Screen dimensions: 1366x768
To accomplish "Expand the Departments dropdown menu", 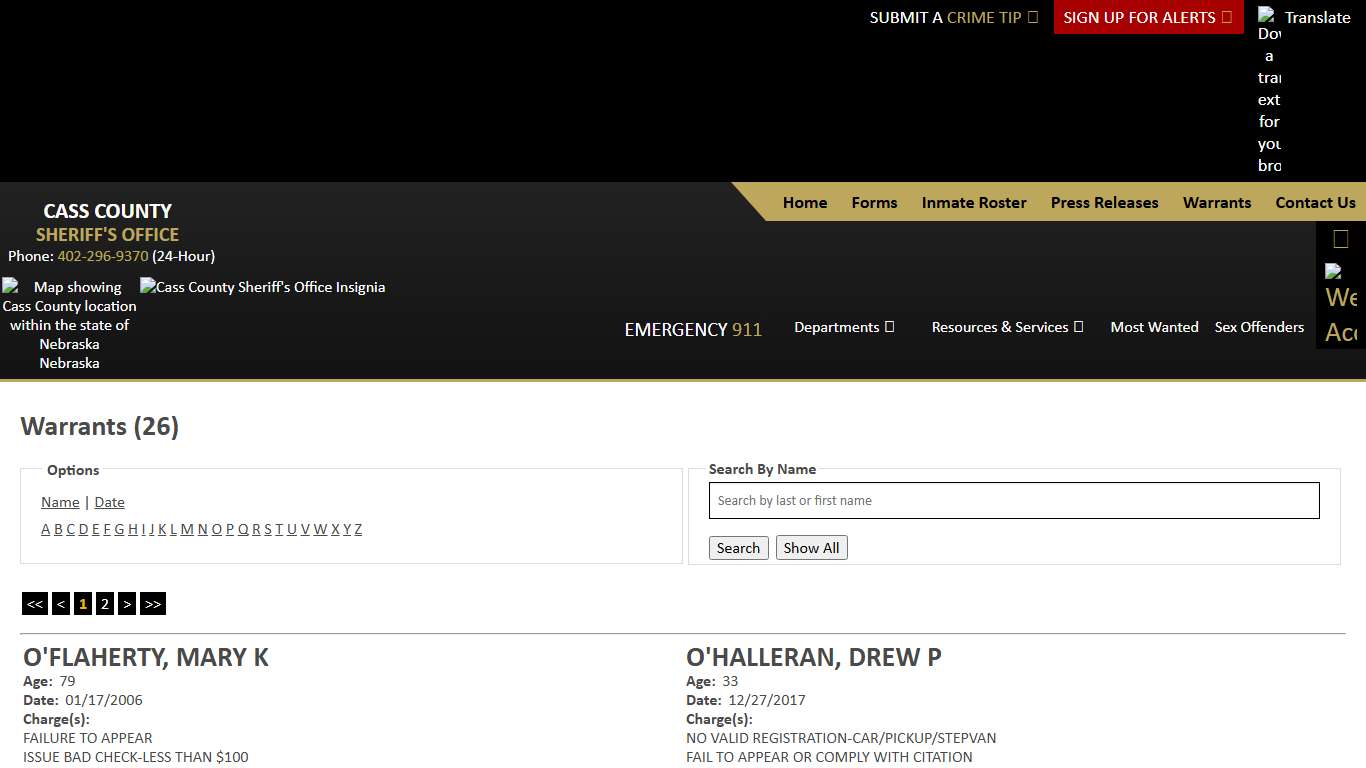I will 844,327.
